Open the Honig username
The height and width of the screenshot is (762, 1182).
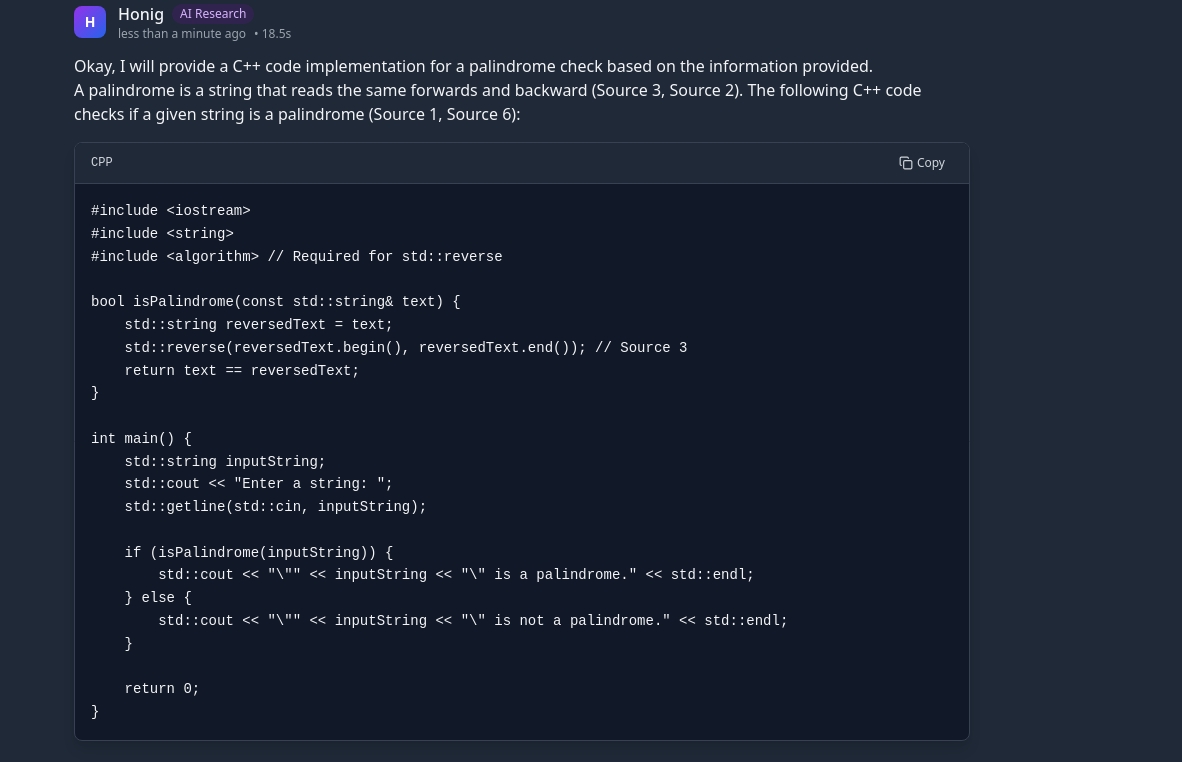[141, 14]
